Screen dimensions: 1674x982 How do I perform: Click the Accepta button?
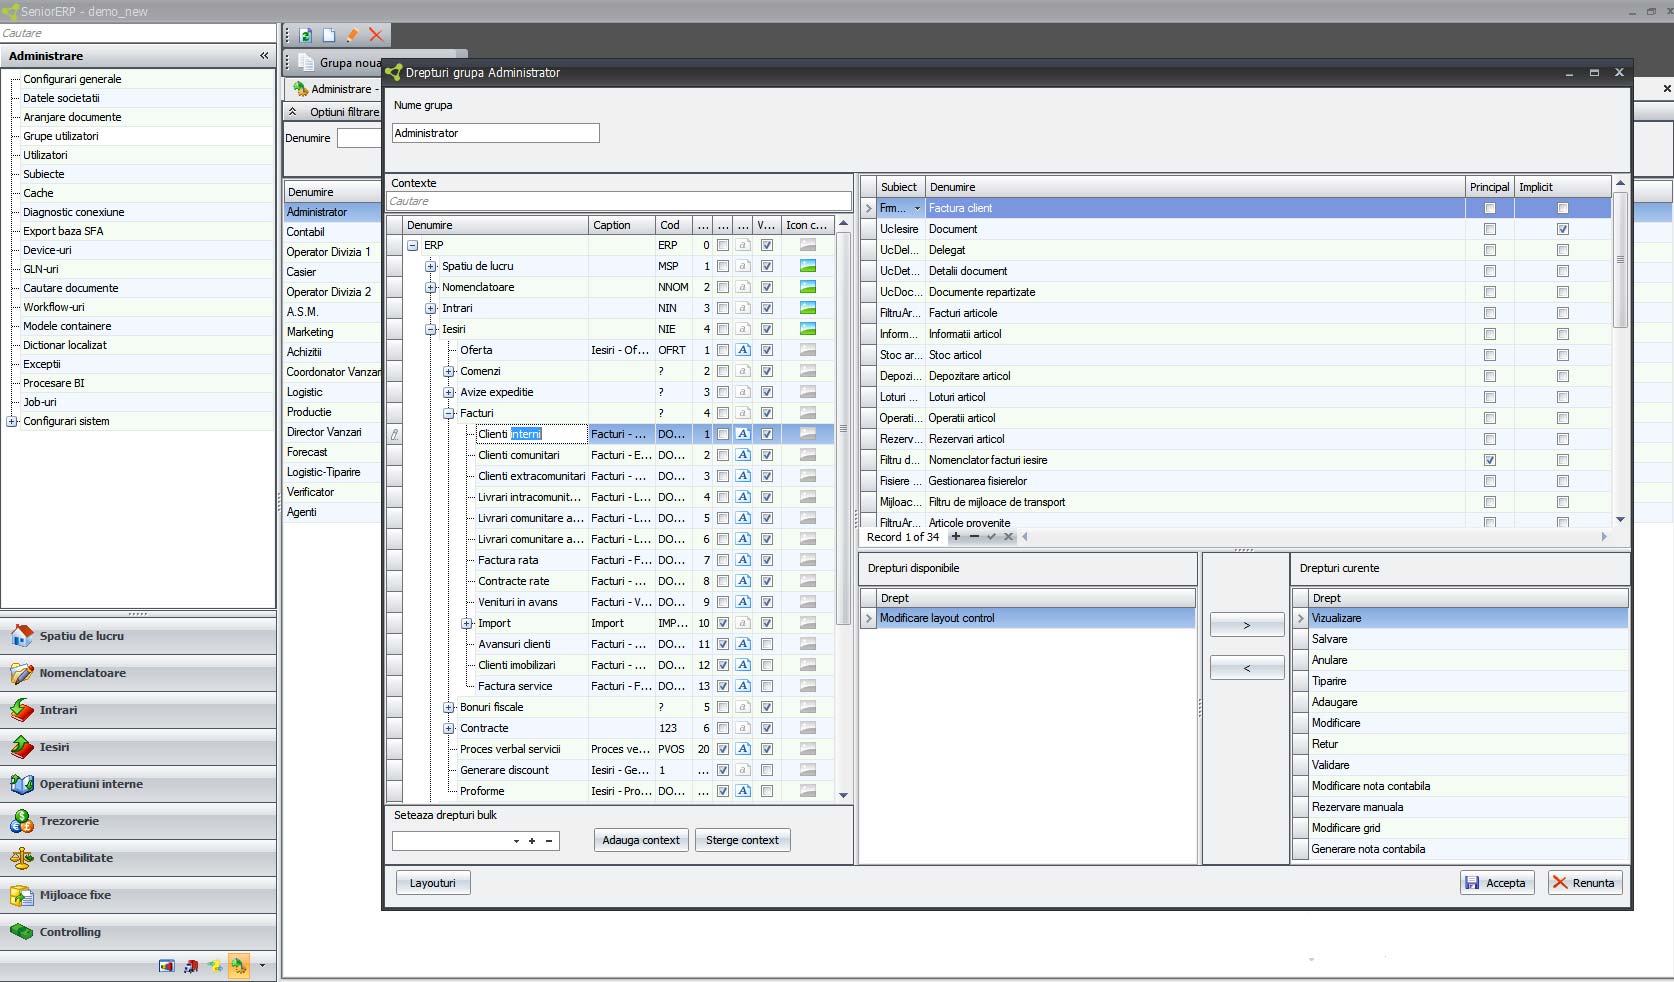point(1497,882)
